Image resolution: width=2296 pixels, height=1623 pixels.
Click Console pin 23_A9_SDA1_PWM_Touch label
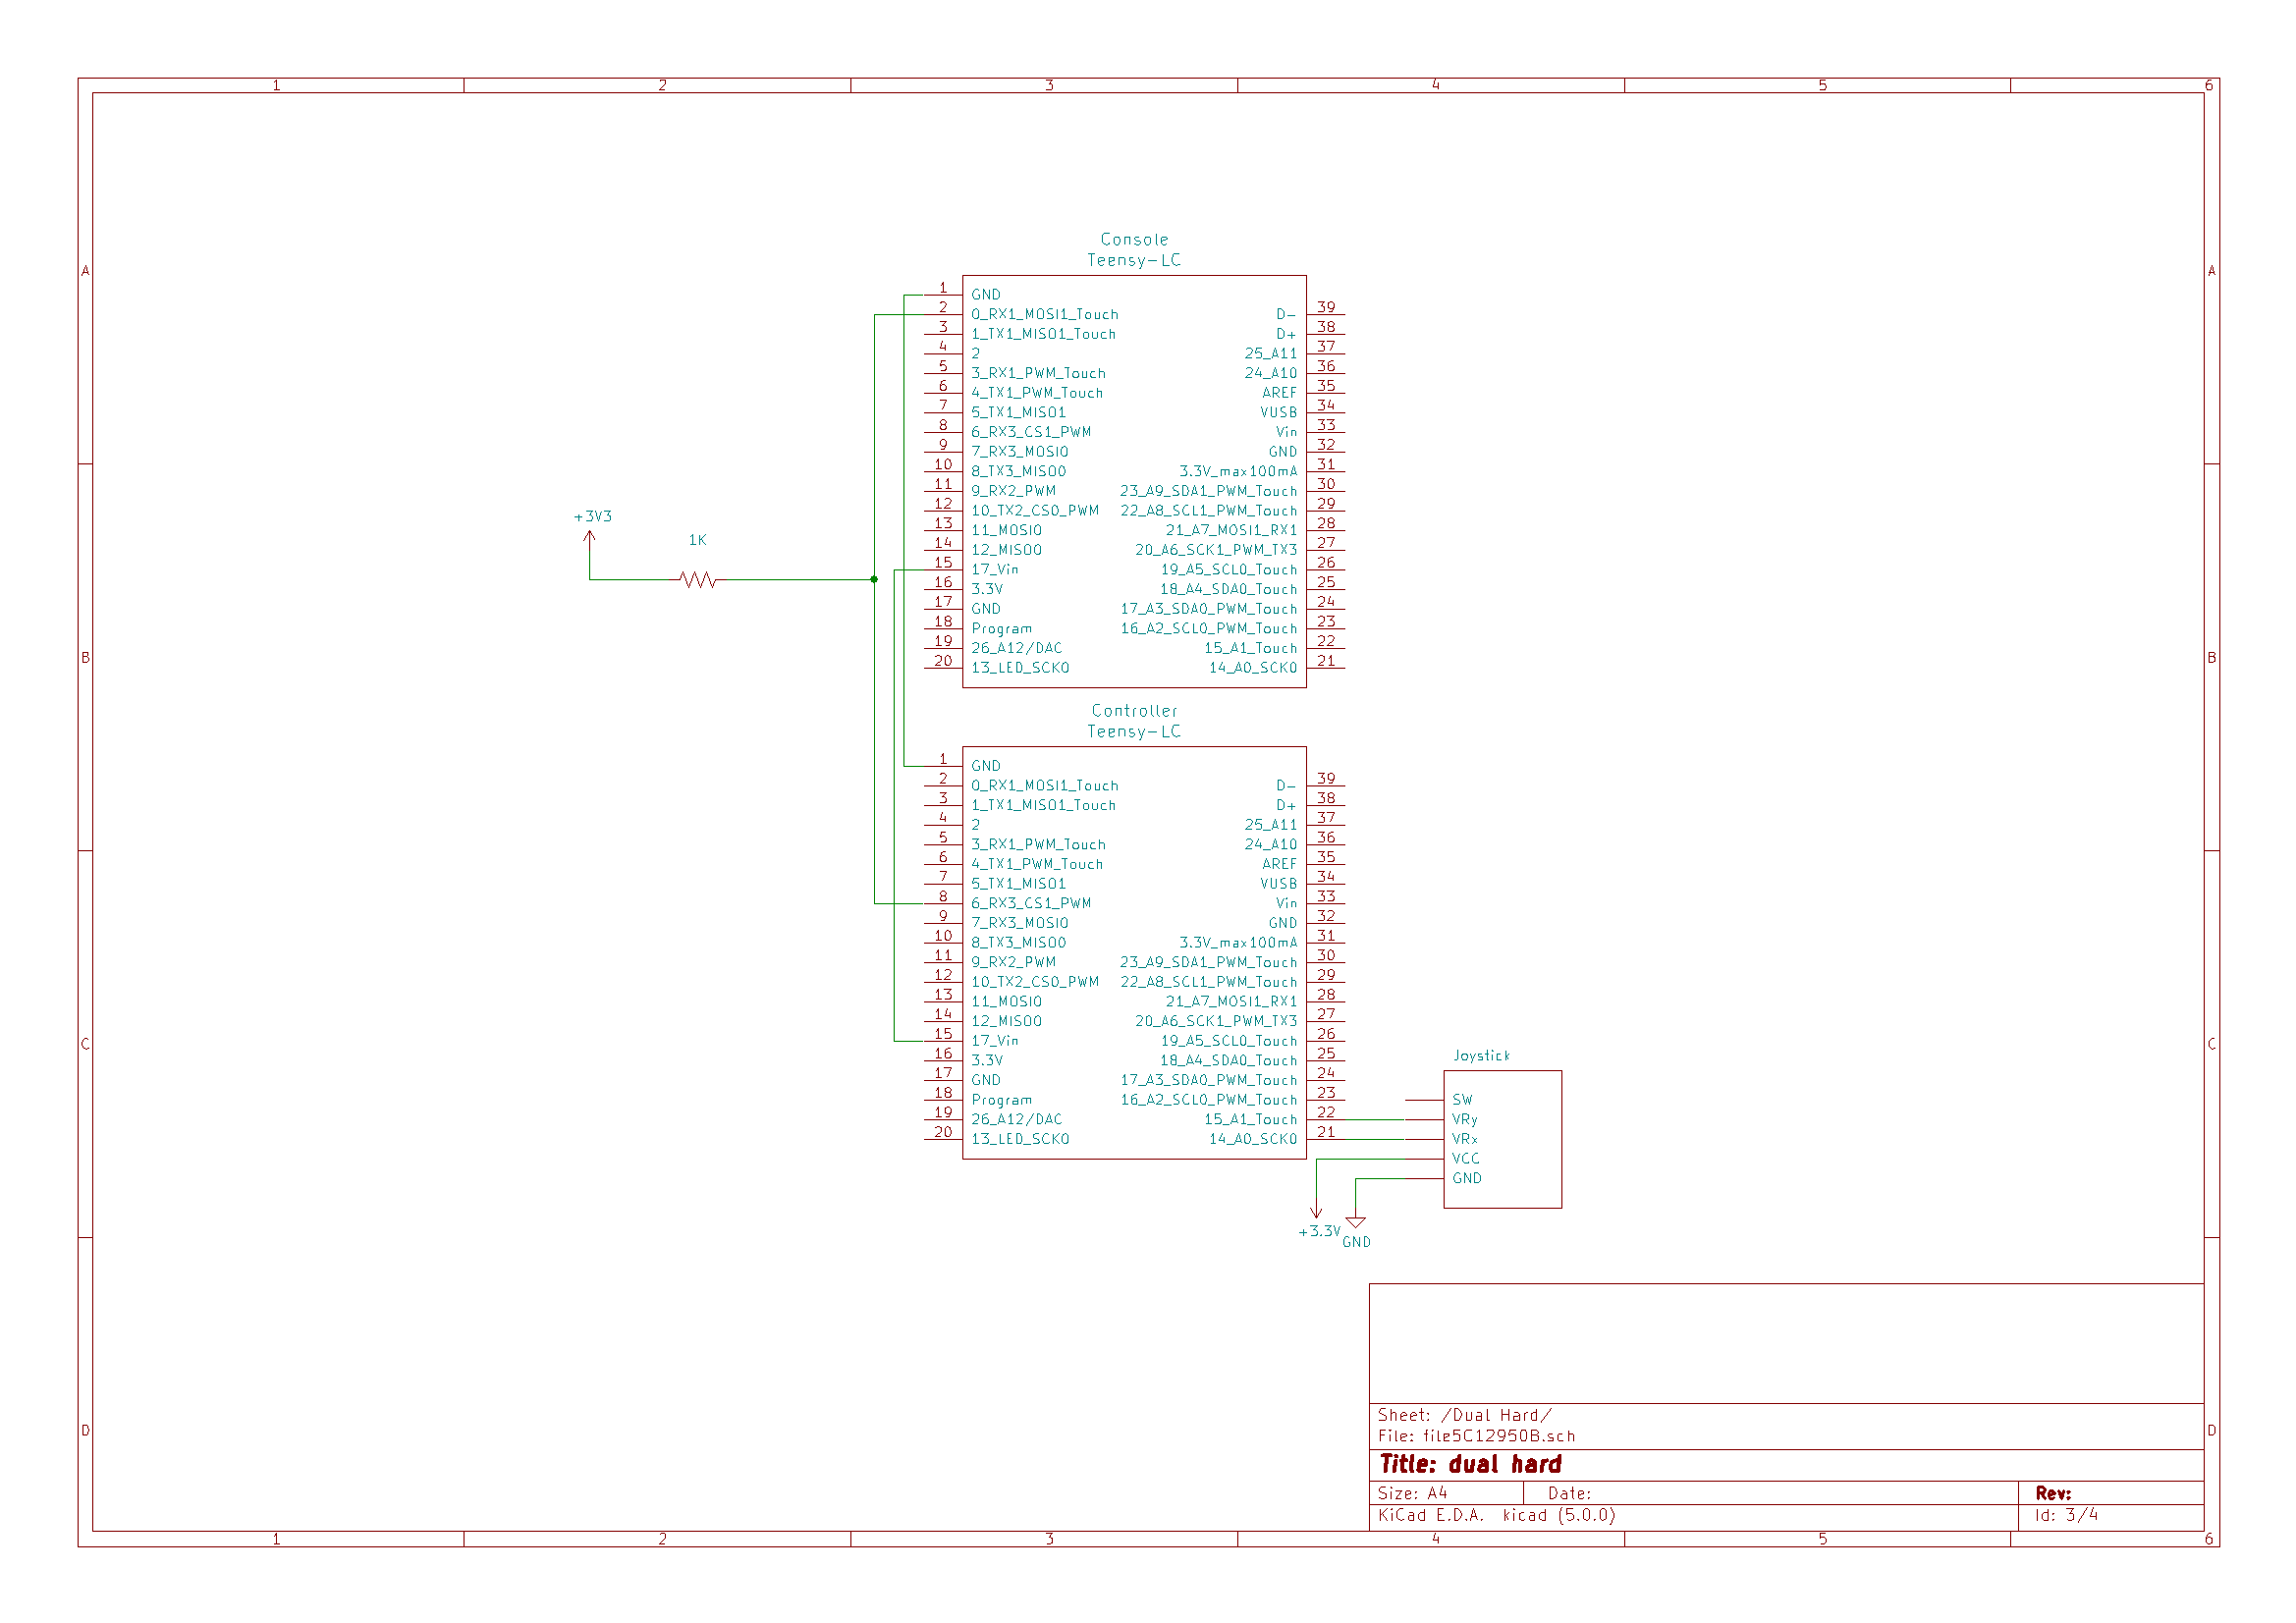1208,491
